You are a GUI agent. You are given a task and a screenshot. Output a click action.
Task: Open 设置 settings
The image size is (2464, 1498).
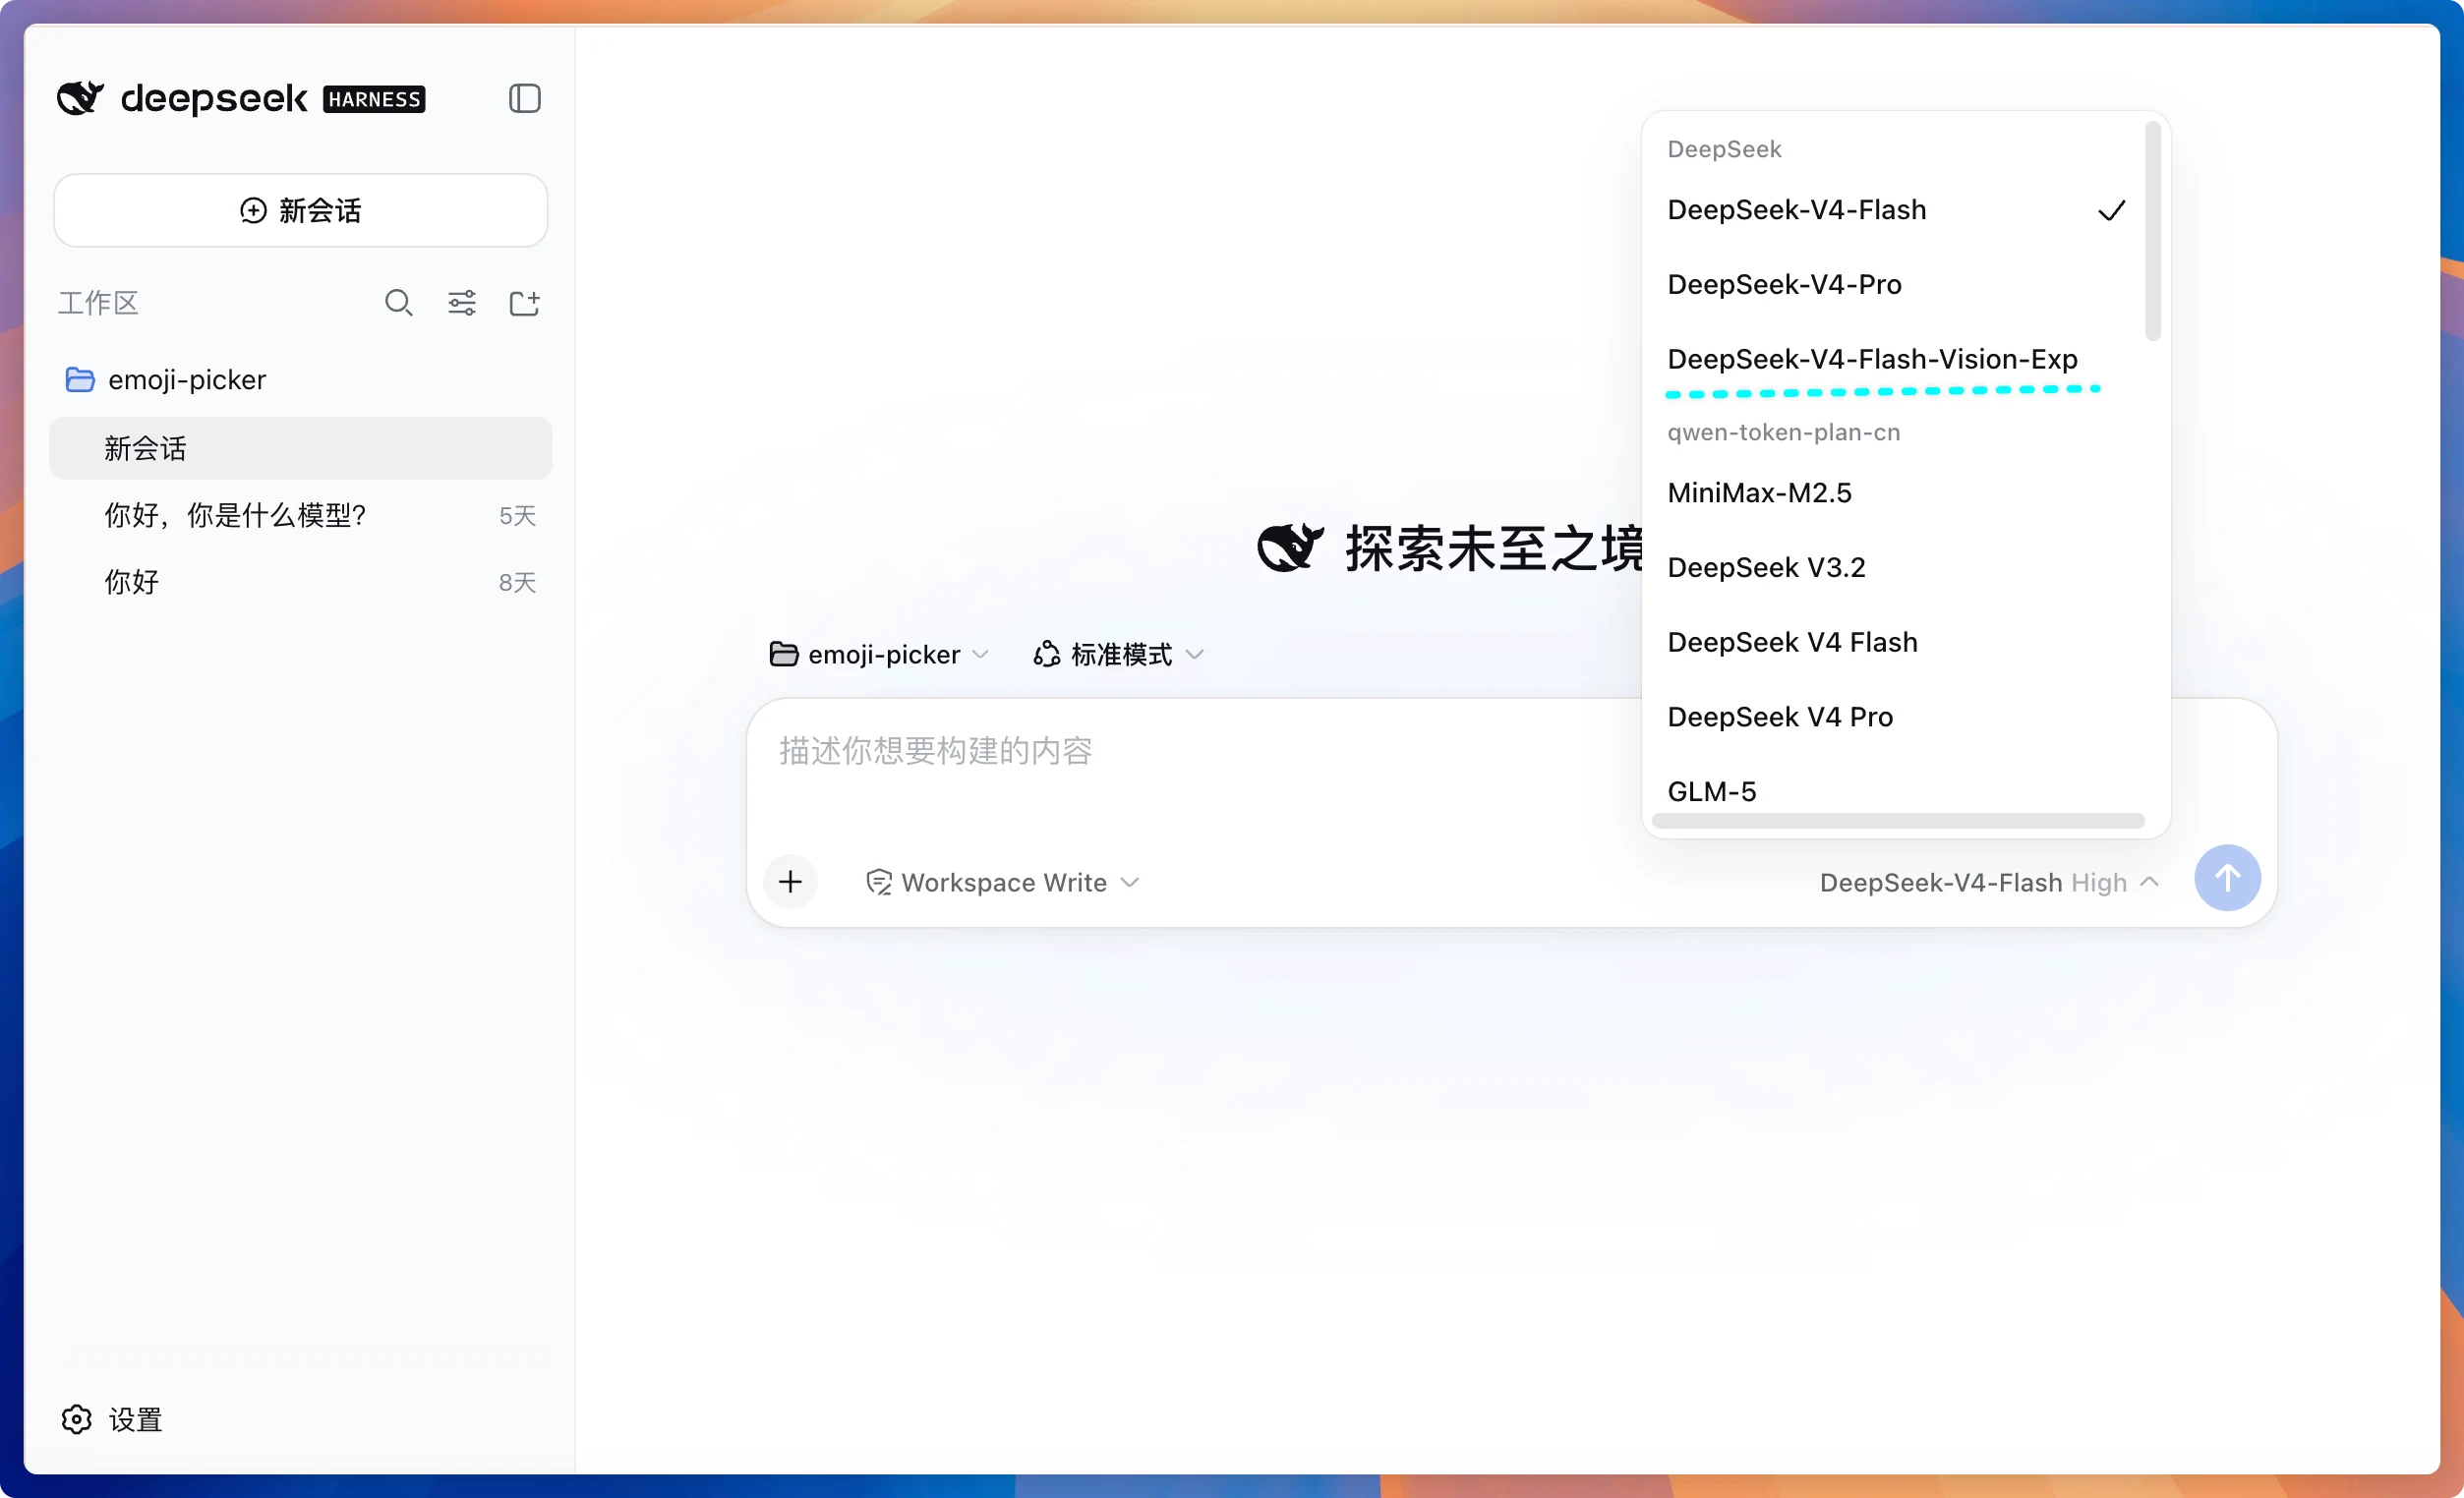[112, 1418]
